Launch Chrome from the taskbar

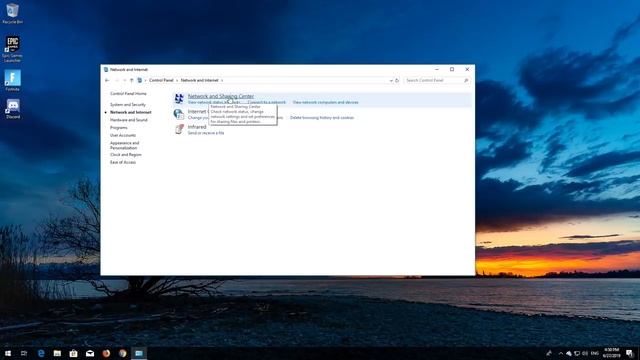click(122, 353)
